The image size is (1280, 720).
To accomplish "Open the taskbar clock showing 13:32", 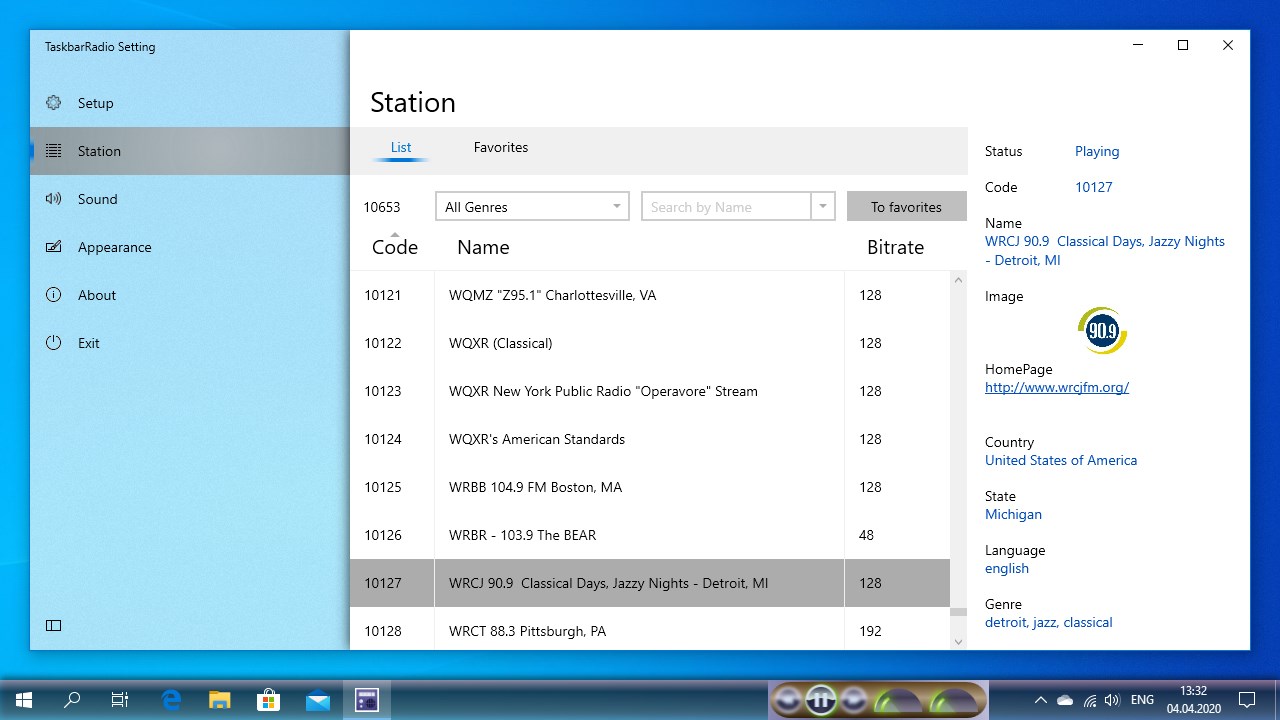I will pyautogui.click(x=1193, y=700).
